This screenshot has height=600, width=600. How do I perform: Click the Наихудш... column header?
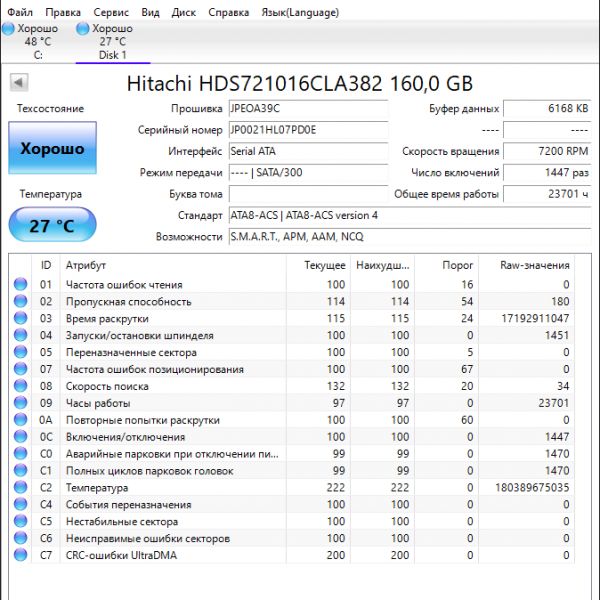(382, 265)
